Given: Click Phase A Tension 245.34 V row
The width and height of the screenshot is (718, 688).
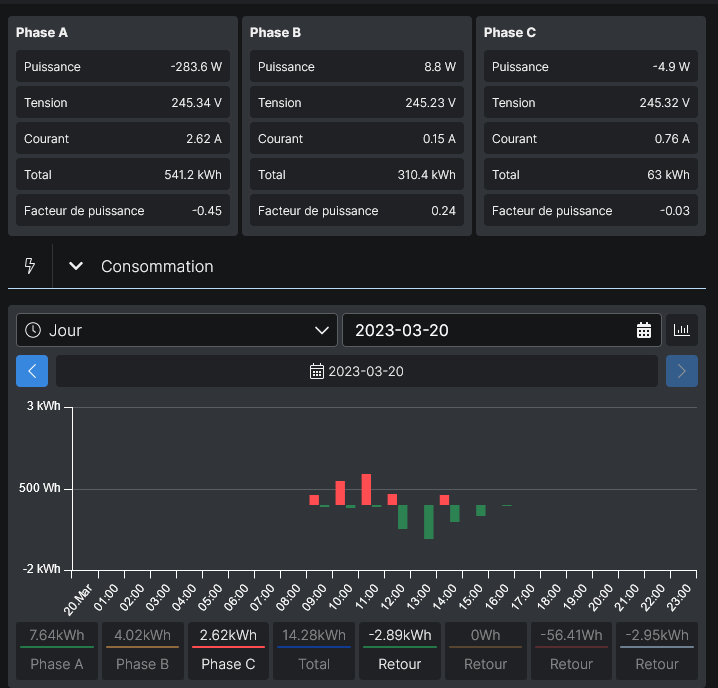Looking at the screenshot, I should click(123, 103).
